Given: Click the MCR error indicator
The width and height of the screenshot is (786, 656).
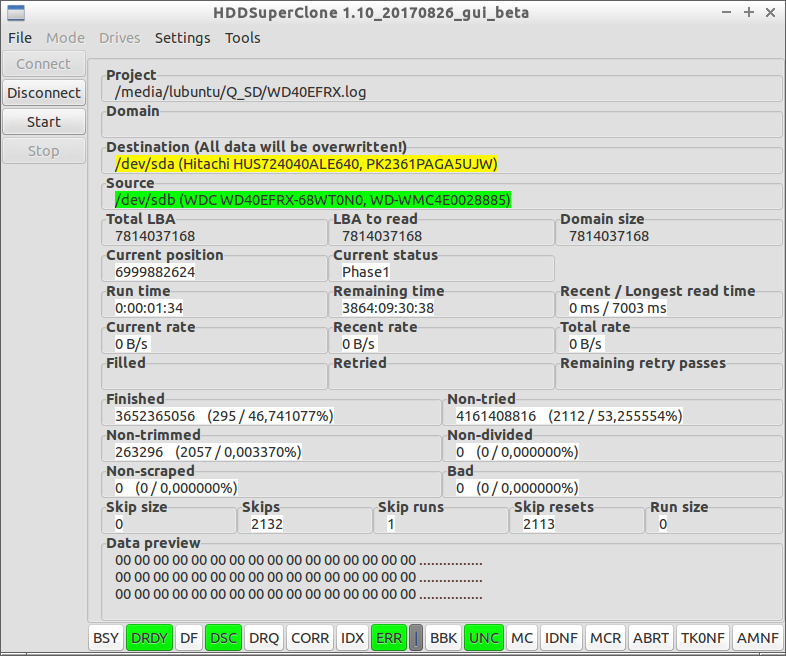Looking at the screenshot, I should point(605,638).
